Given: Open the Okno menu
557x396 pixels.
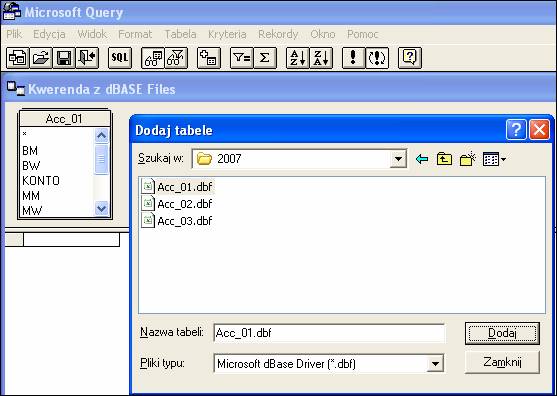Looking at the screenshot, I should pos(323,34).
